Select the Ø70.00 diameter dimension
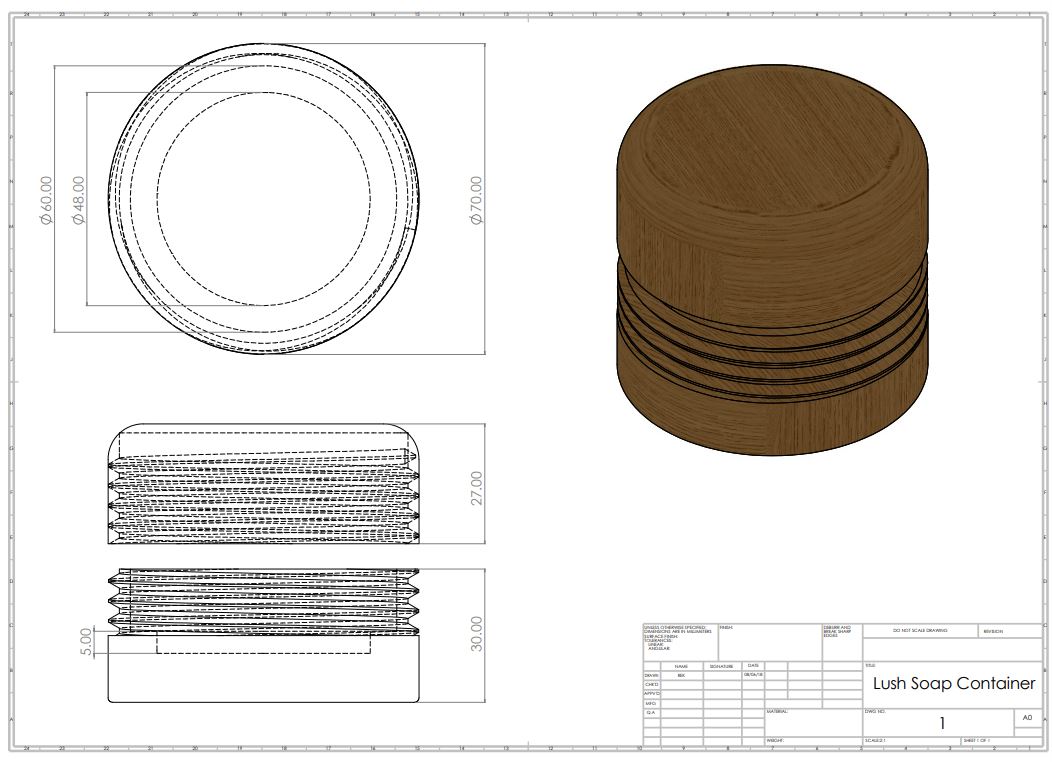This screenshot has width=1052, height=762. [x=476, y=199]
